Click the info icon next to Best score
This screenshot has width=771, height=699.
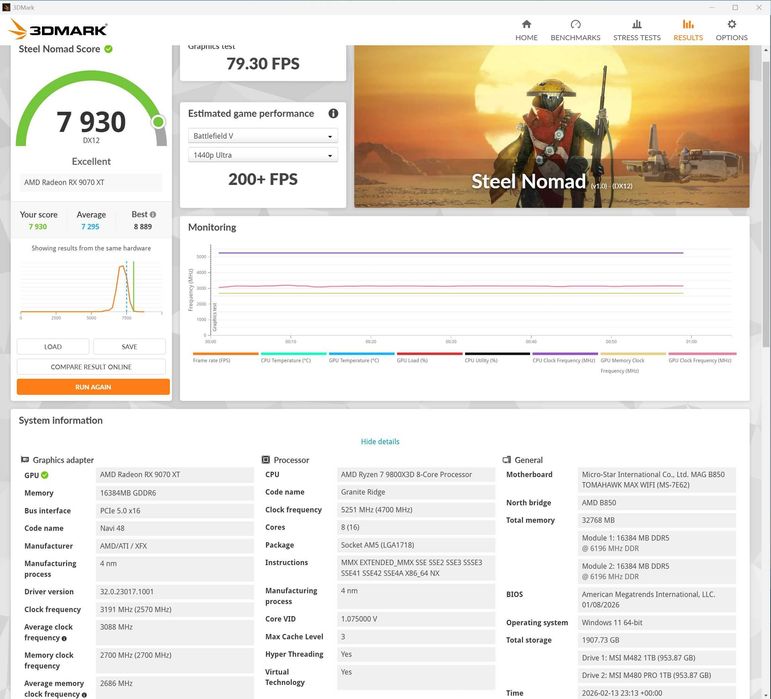click(x=153, y=215)
